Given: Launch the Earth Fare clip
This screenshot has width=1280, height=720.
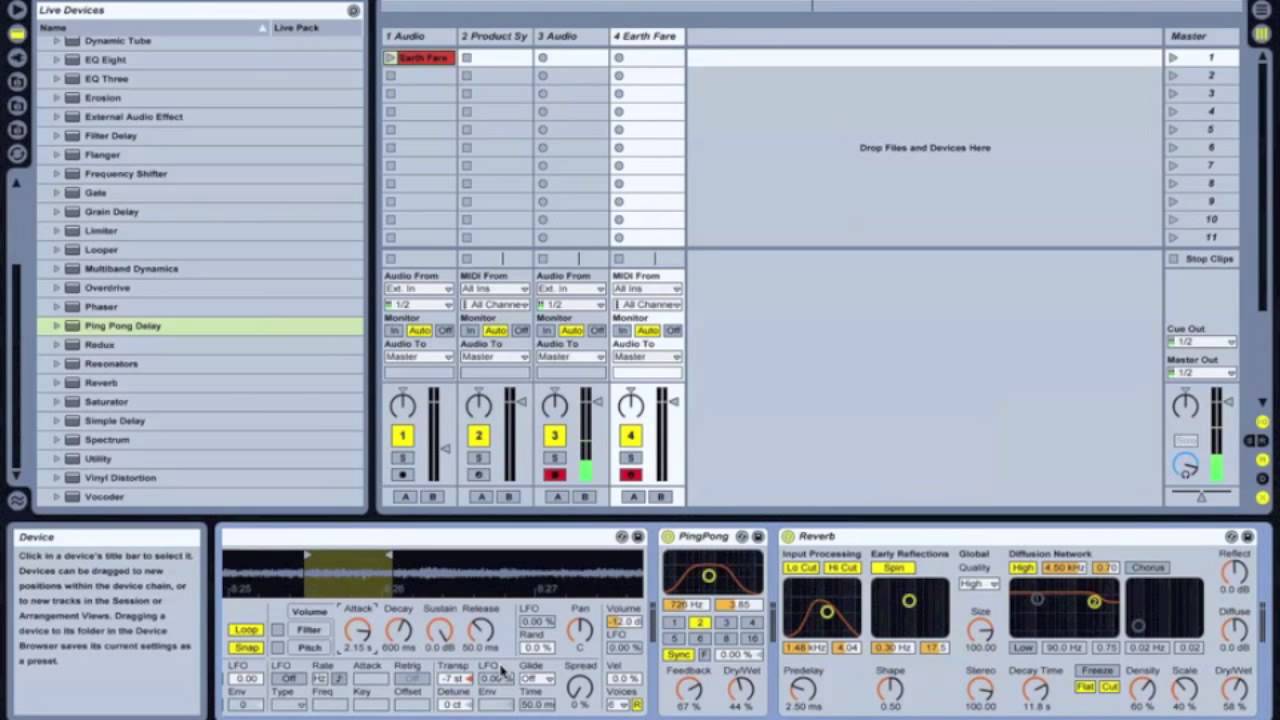Looking at the screenshot, I should (390, 58).
